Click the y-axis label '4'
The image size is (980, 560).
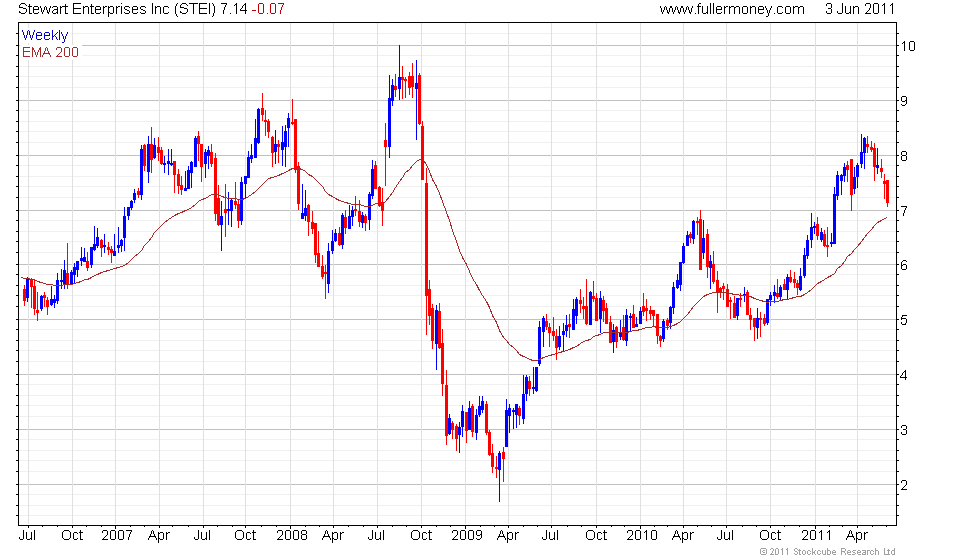pyautogui.click(x=904, y=376)
